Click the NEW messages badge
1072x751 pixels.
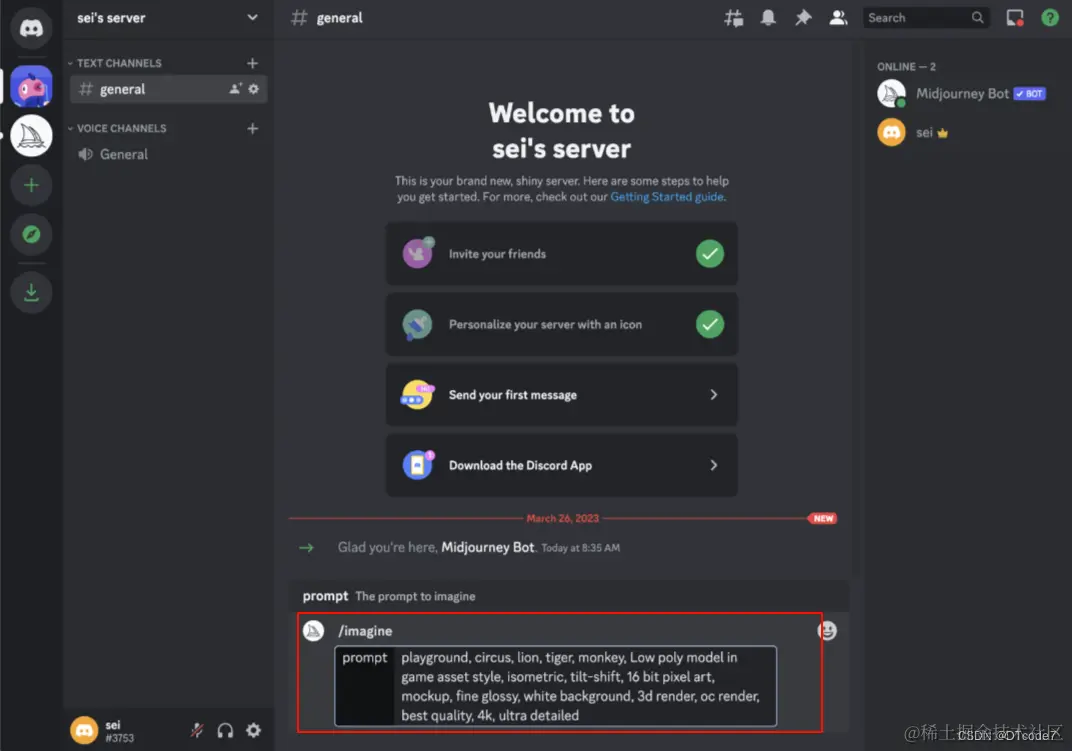click(822, 518)
